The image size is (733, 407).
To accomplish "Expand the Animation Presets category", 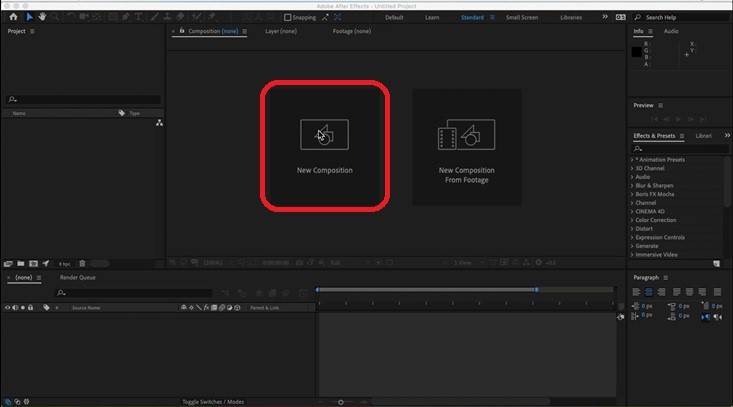I will pos(632,160).
